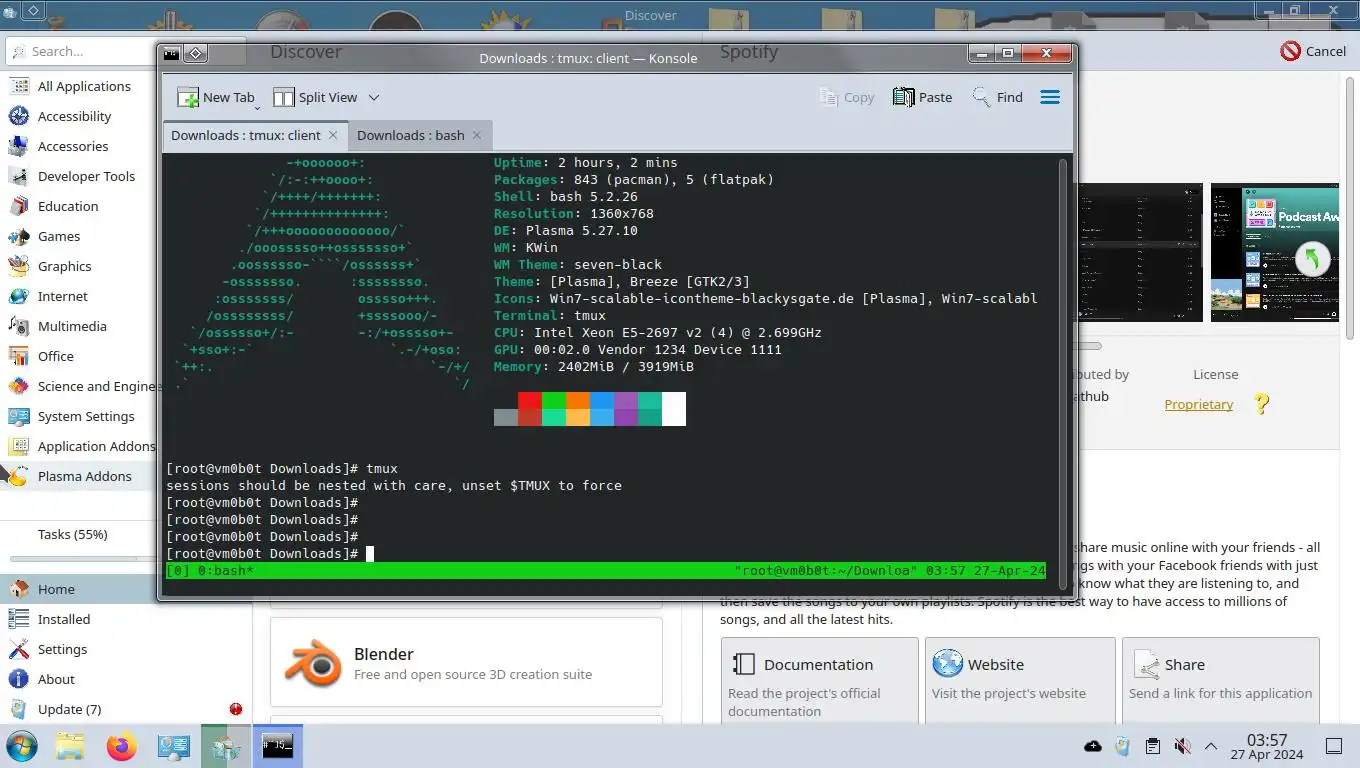1360x768 pixels.
Task: Select the Accessibility category icon
Action: point(19,116)
